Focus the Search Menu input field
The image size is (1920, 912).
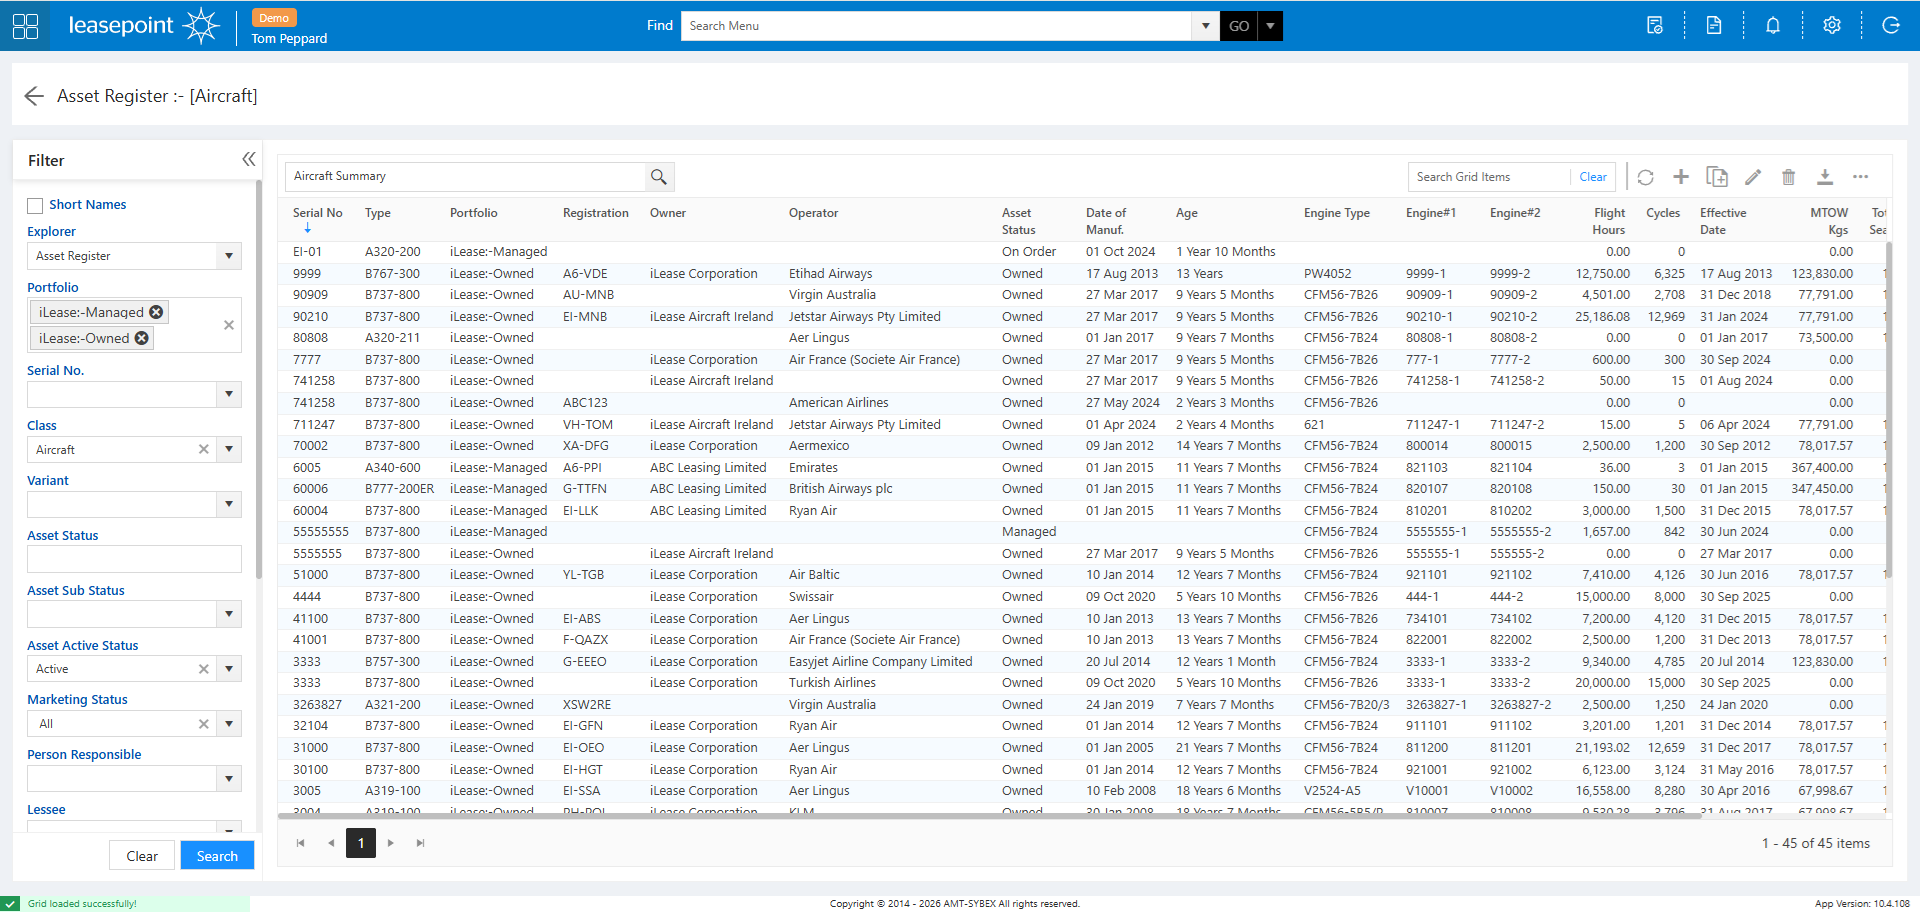[x=936, y=26]
